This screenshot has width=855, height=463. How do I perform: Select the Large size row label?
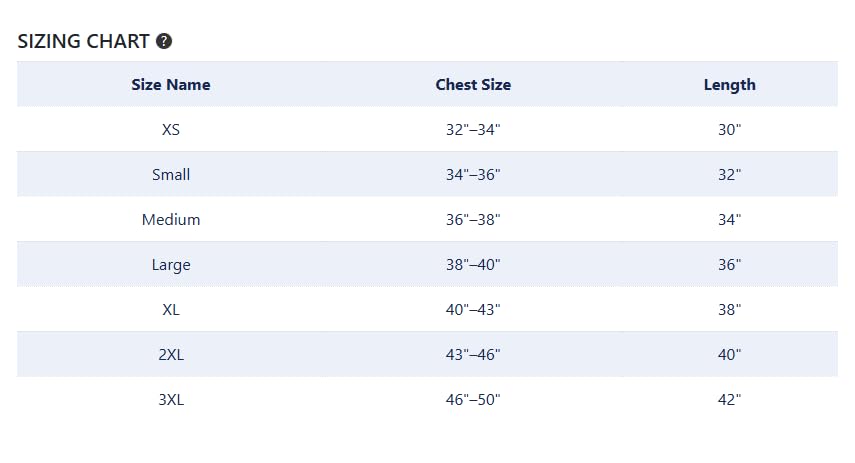[x=171, y=265]
